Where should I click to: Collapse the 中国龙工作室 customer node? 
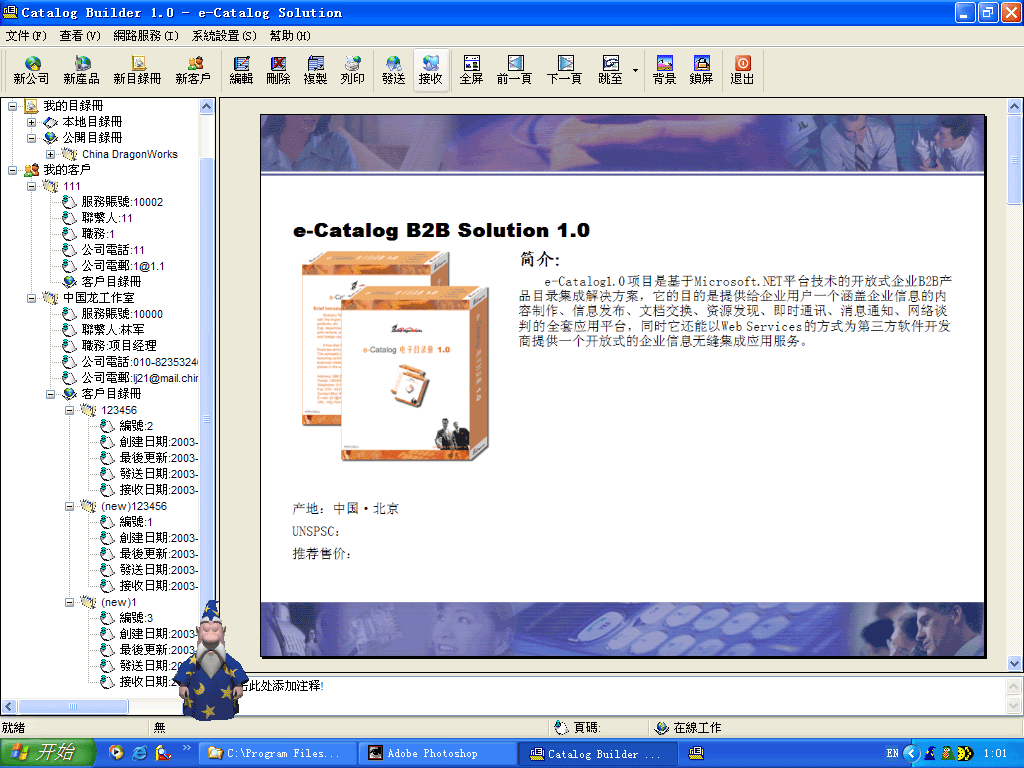pos(31,298)
